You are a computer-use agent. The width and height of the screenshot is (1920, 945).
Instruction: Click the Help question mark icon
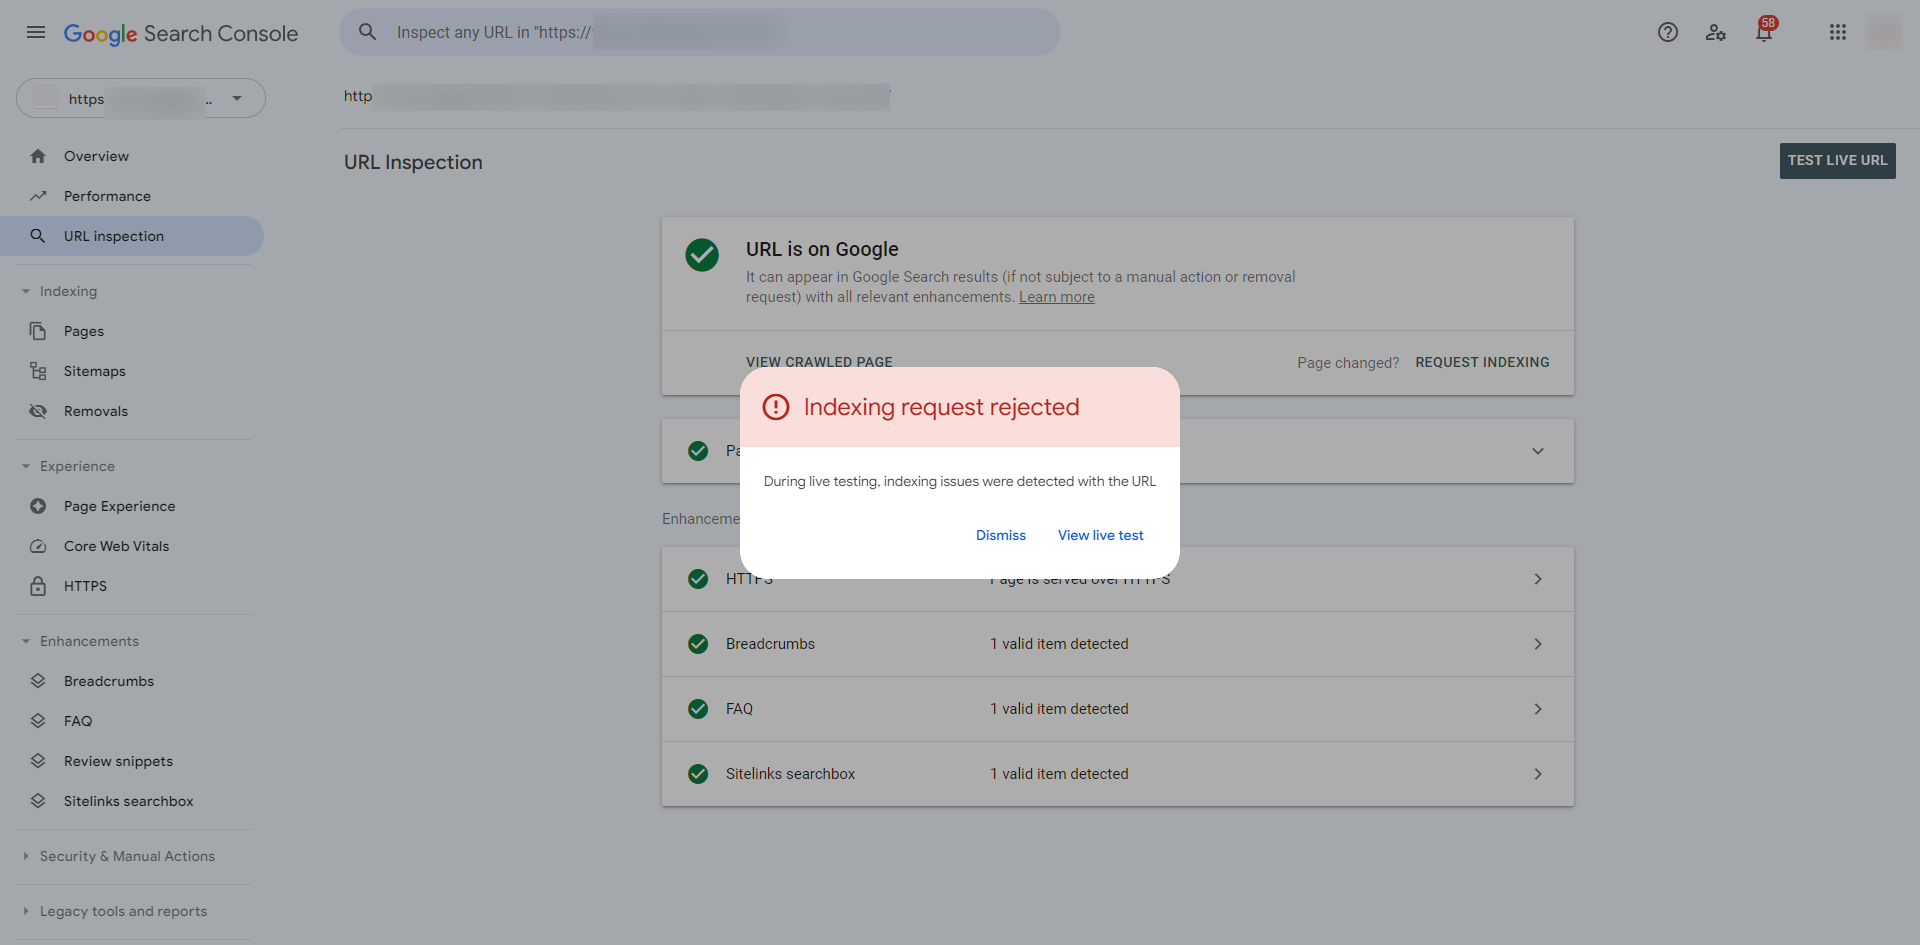(x=1668, y=32)
